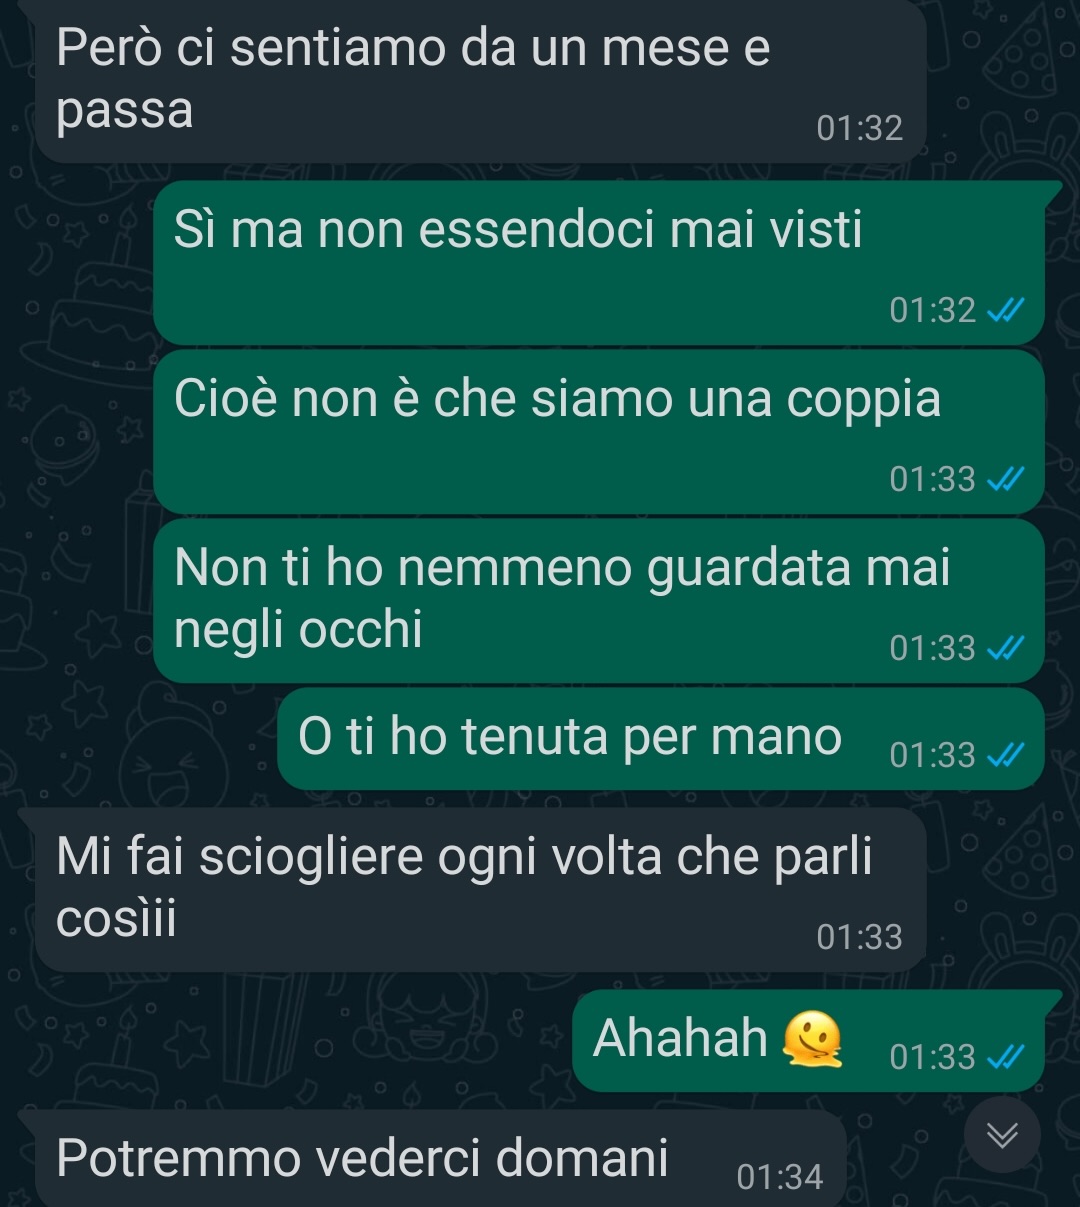Tap read checkmarks on 'negli occhi' message

(1005, 649)
